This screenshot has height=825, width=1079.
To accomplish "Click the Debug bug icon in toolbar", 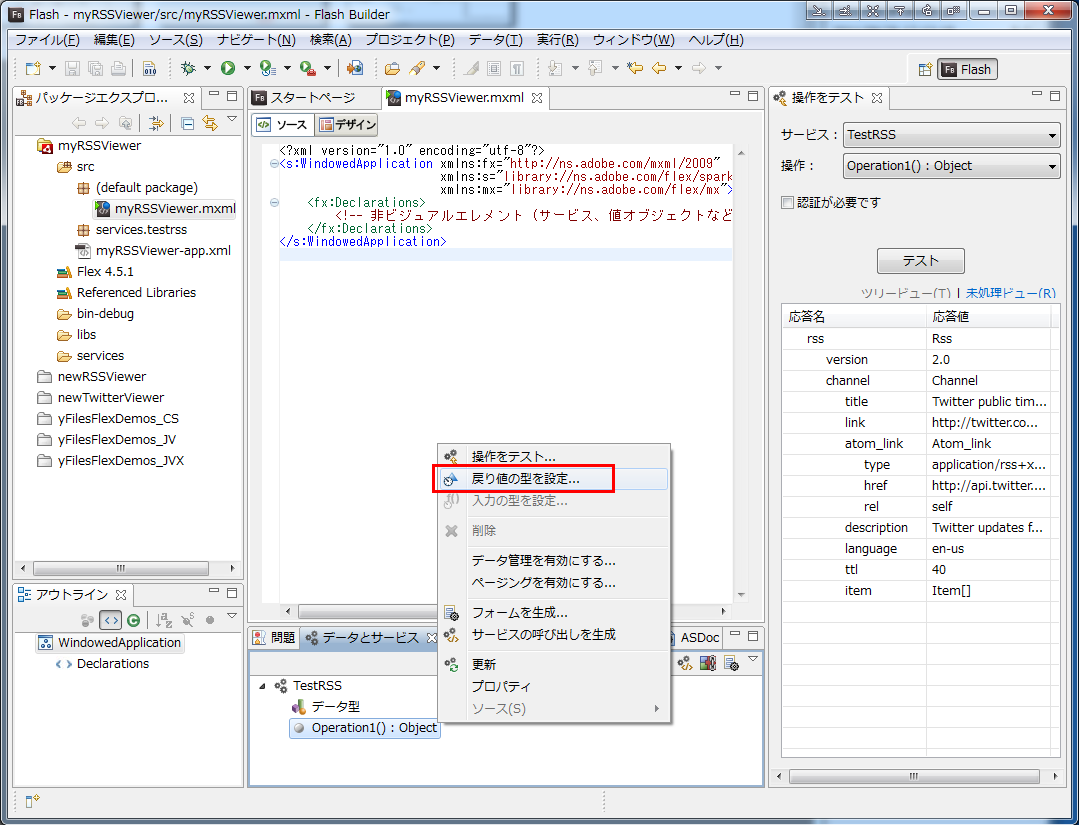I will coord(188,68).
